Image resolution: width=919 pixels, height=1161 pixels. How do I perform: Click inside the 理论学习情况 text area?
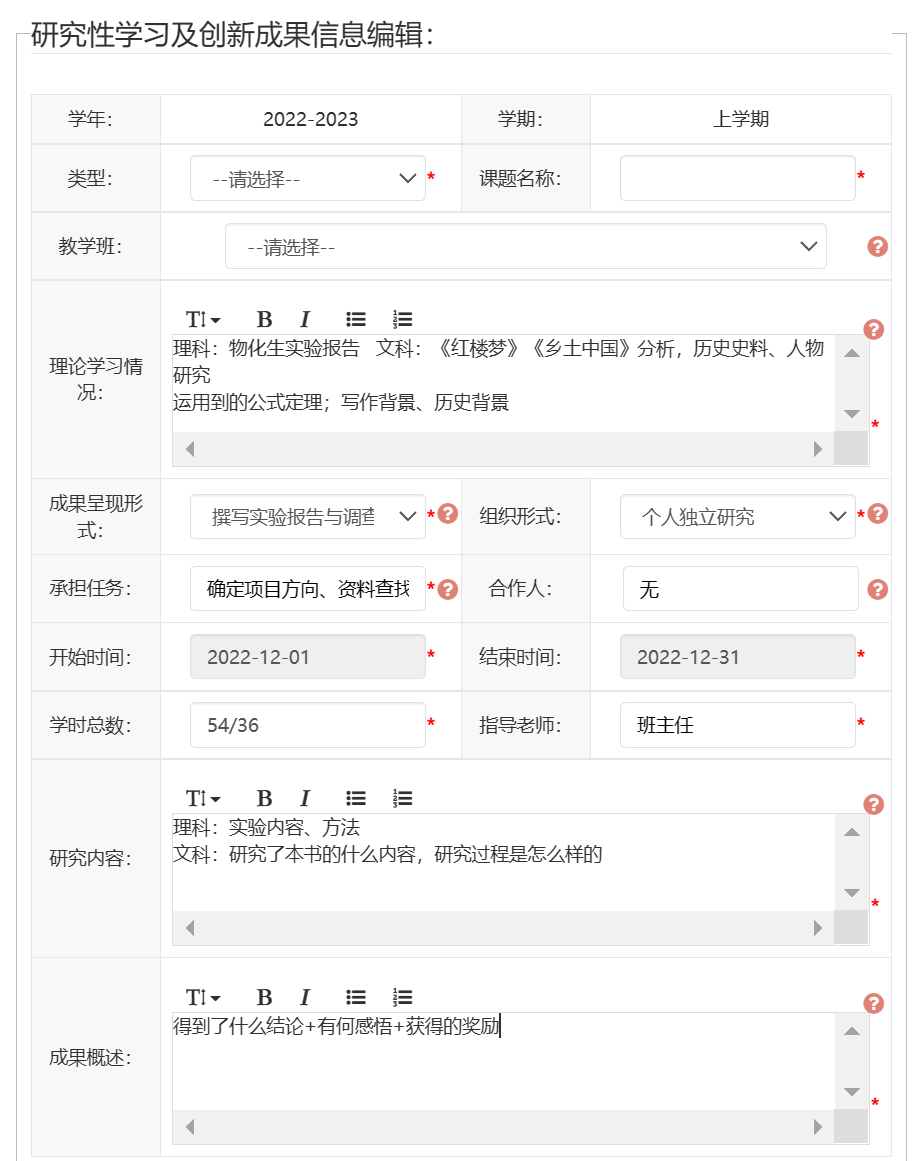[x=504, y=384]
